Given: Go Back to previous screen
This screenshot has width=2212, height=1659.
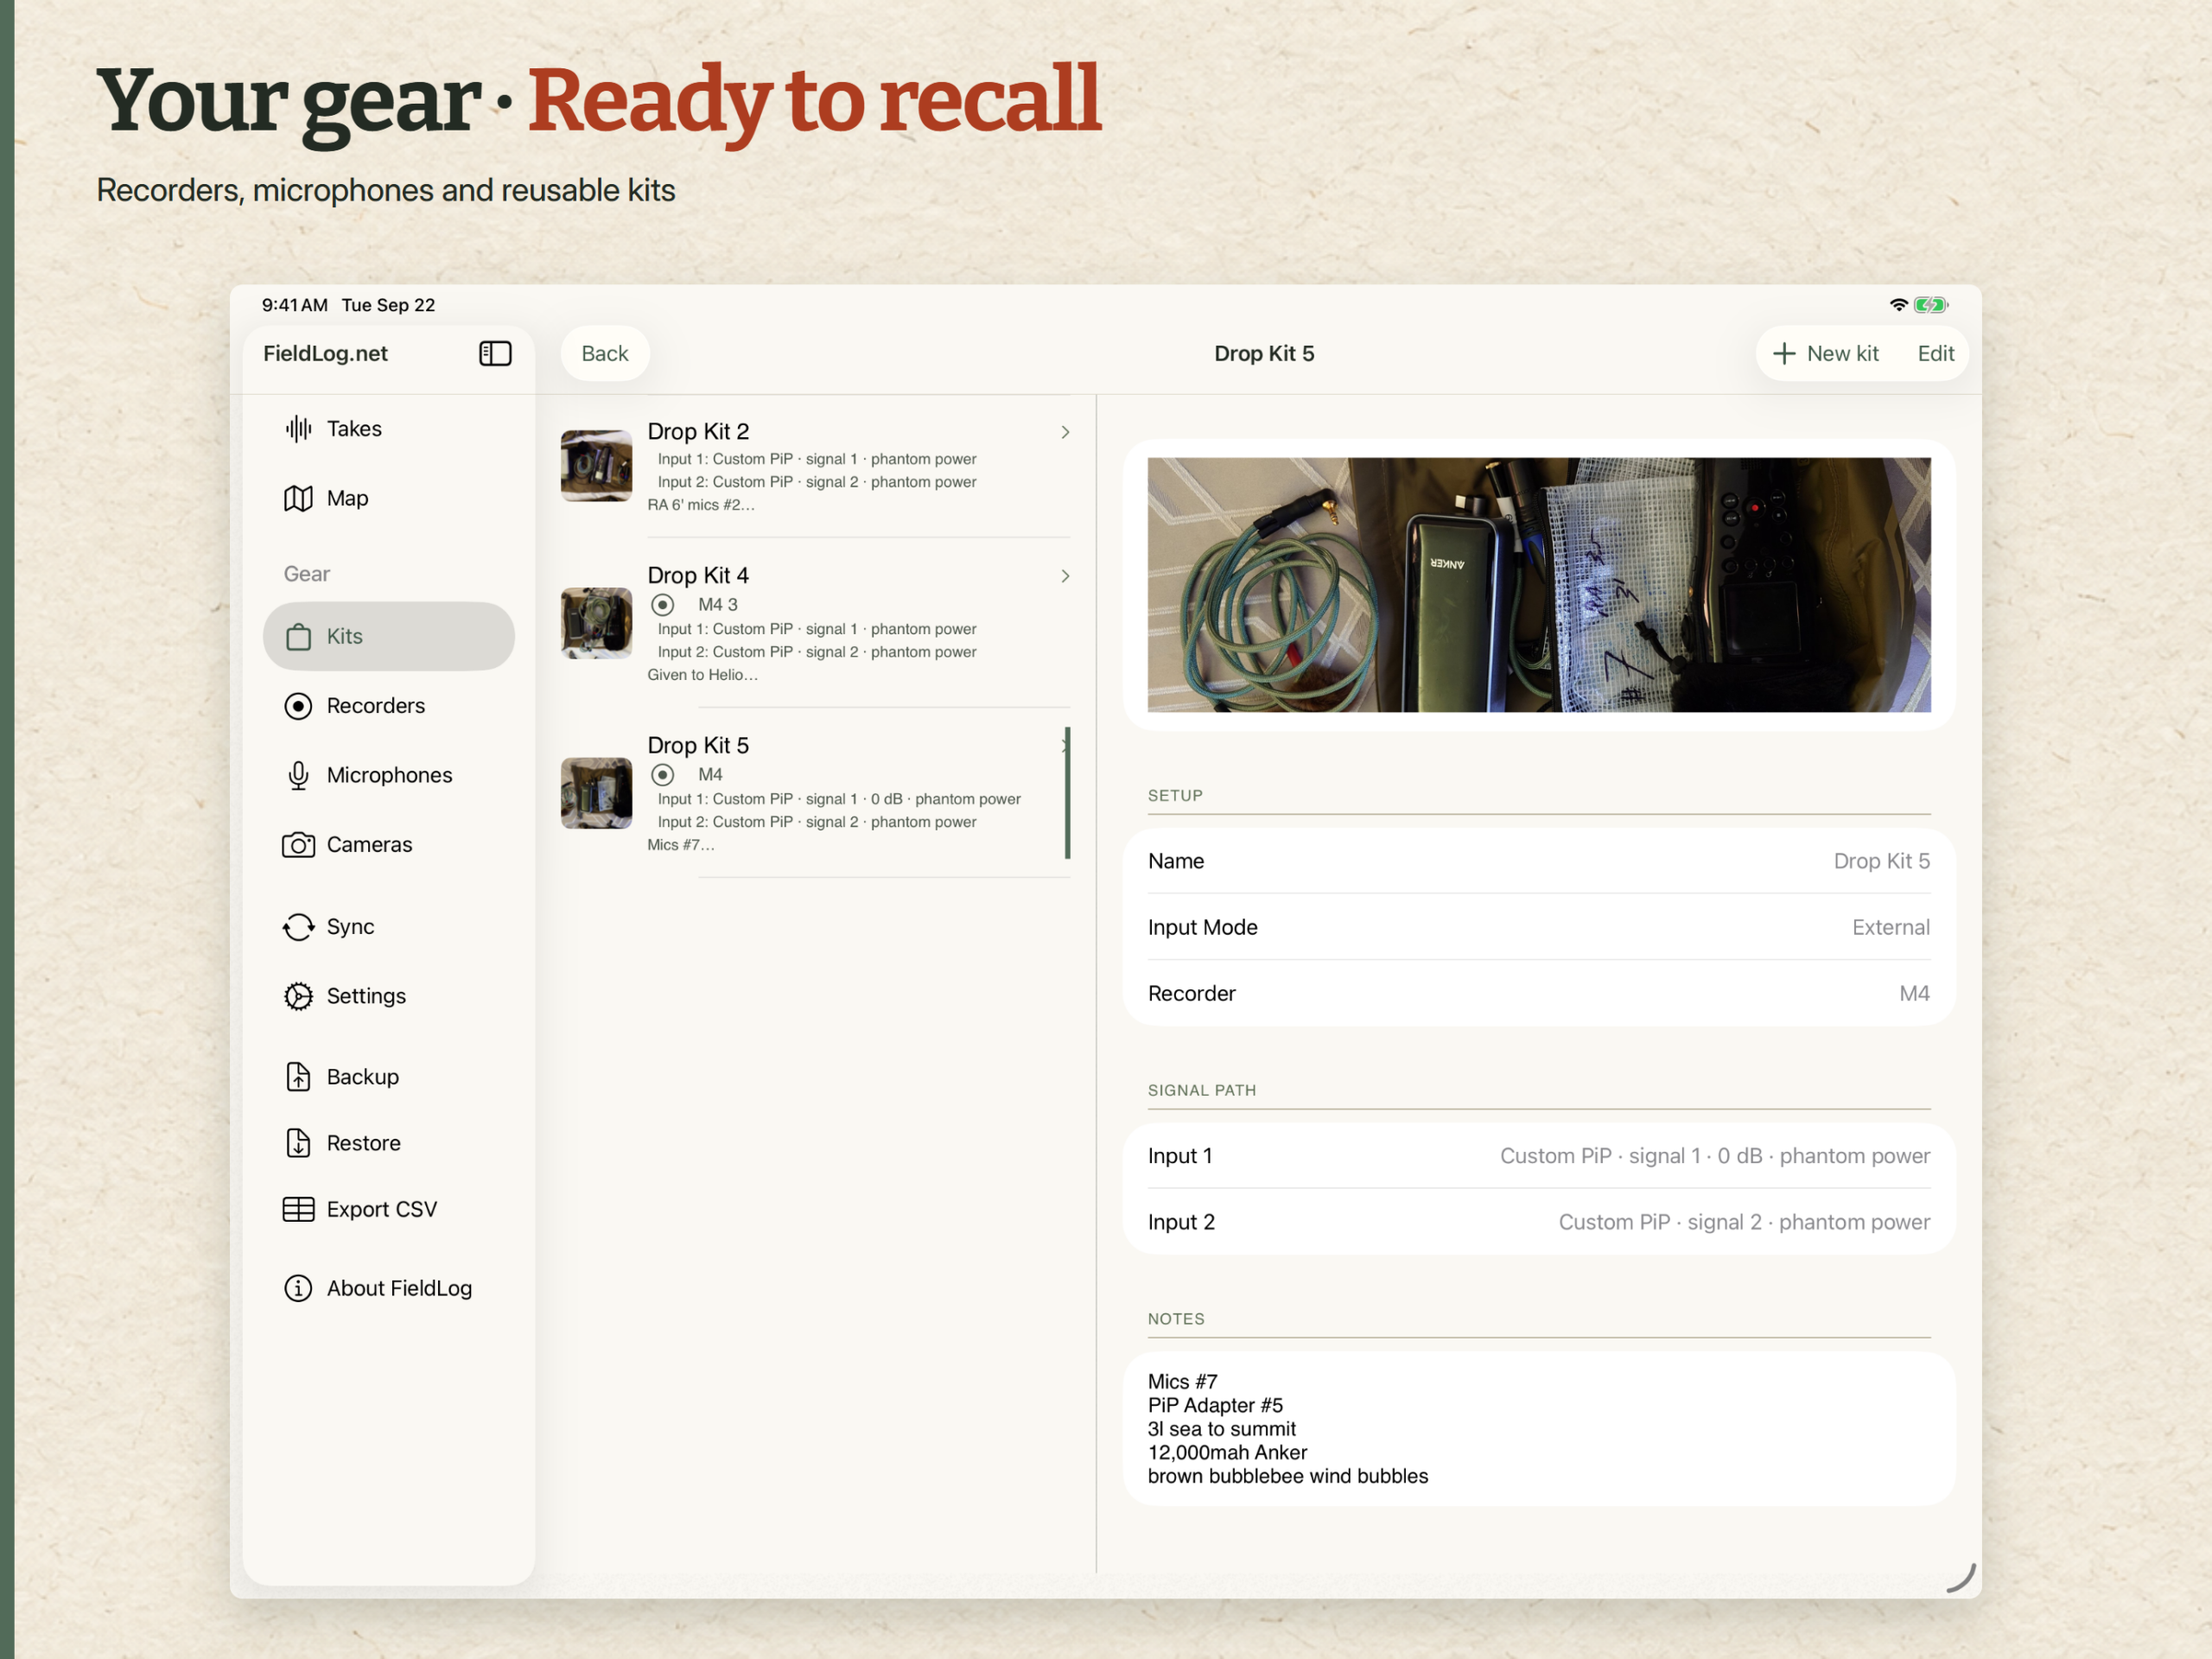Looking at the screenshot, I should pos(605,353).
